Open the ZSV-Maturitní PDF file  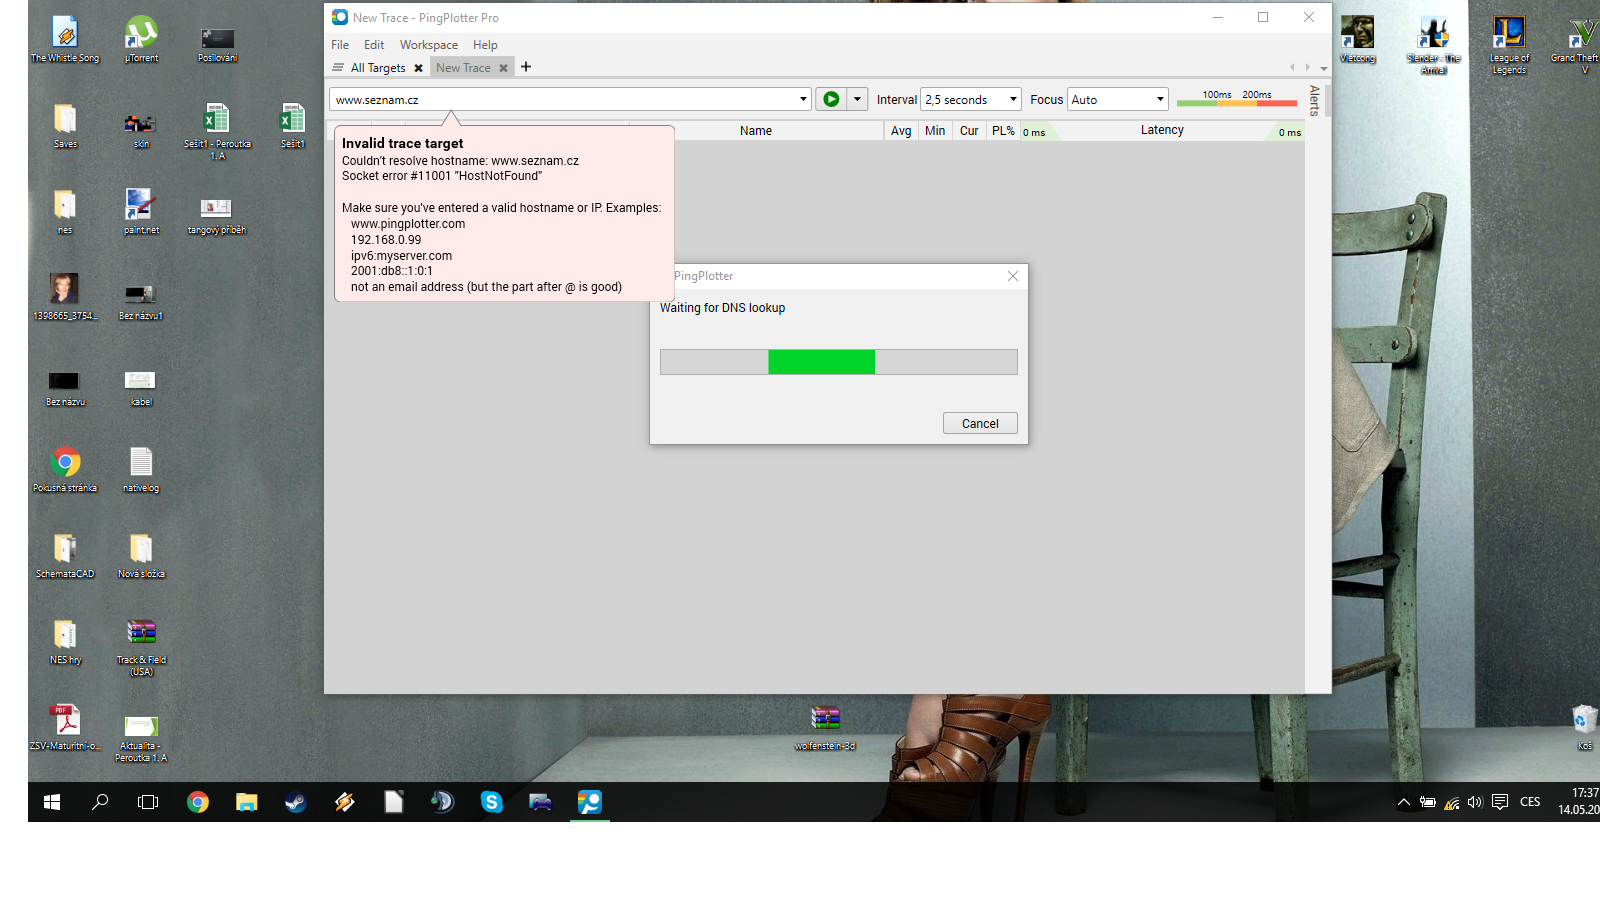pos(65,728)
